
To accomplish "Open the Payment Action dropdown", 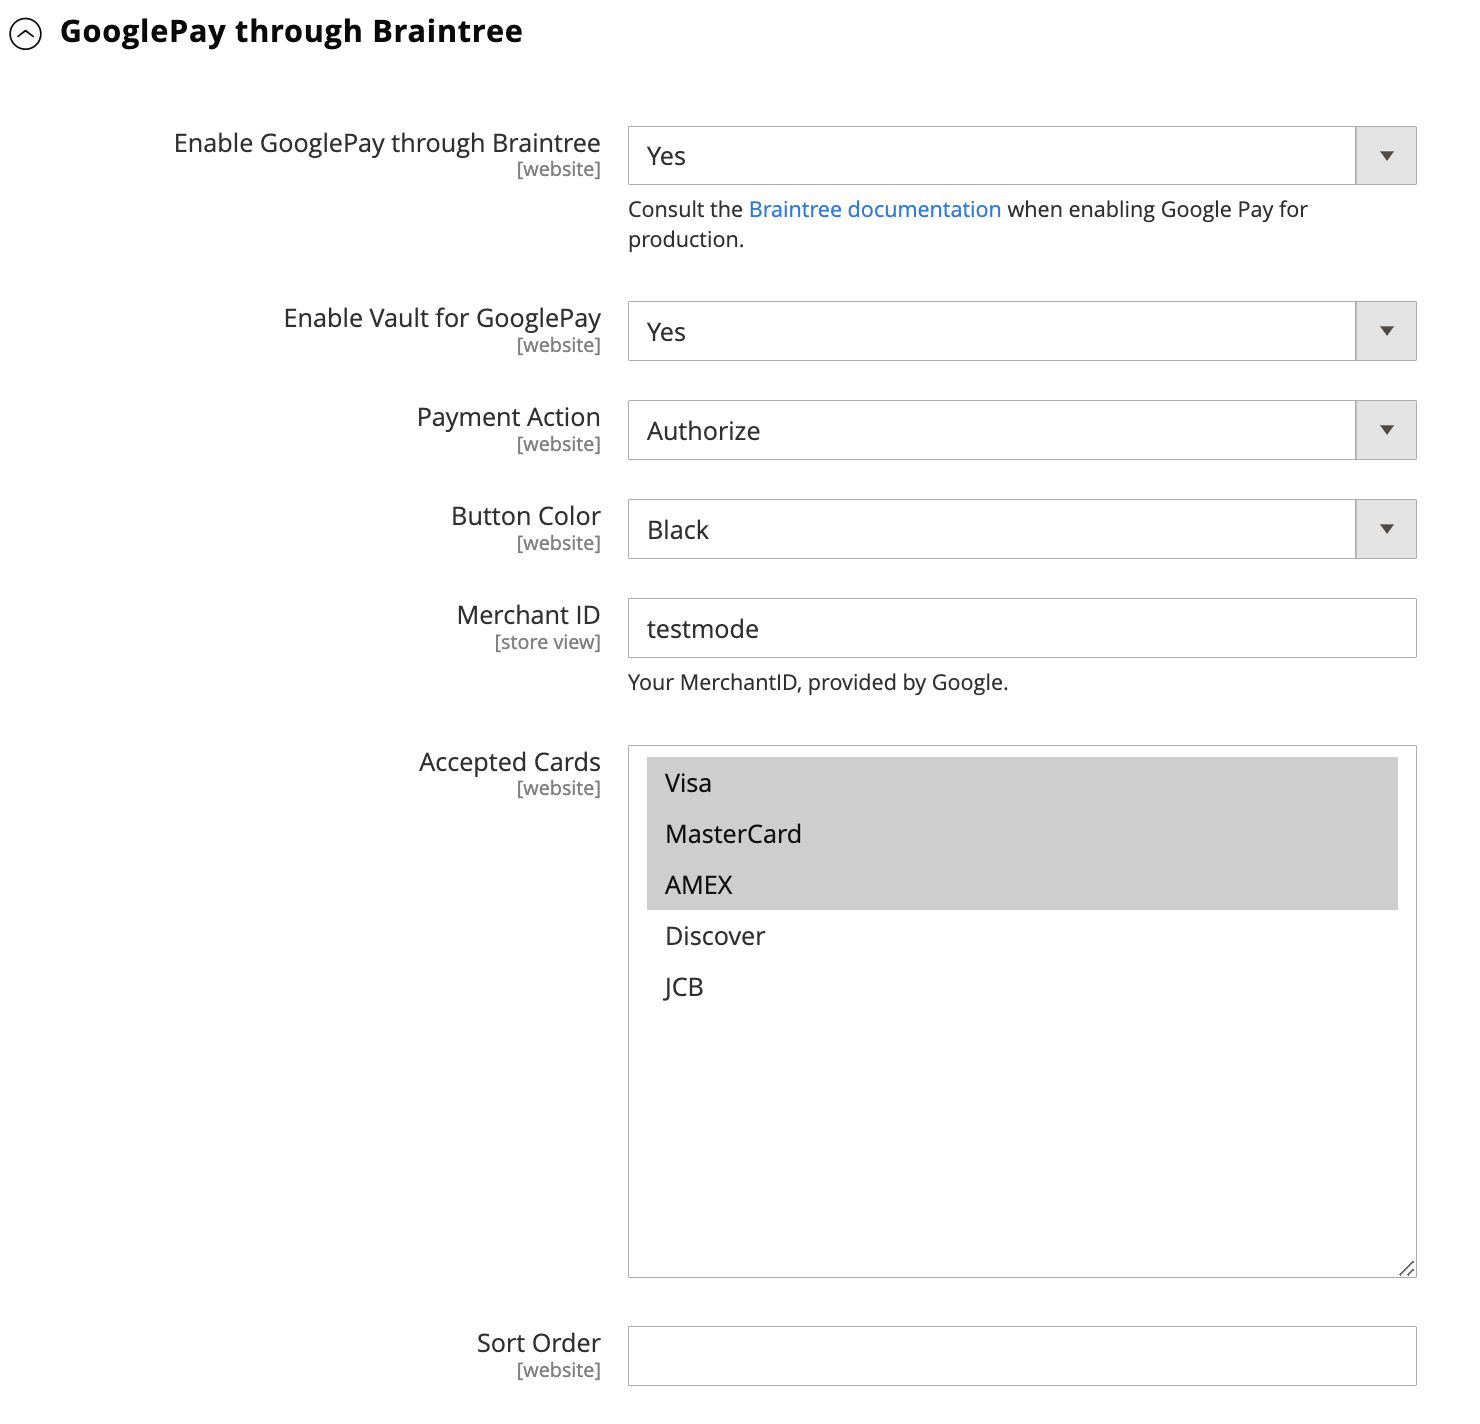I will (991, 430).
